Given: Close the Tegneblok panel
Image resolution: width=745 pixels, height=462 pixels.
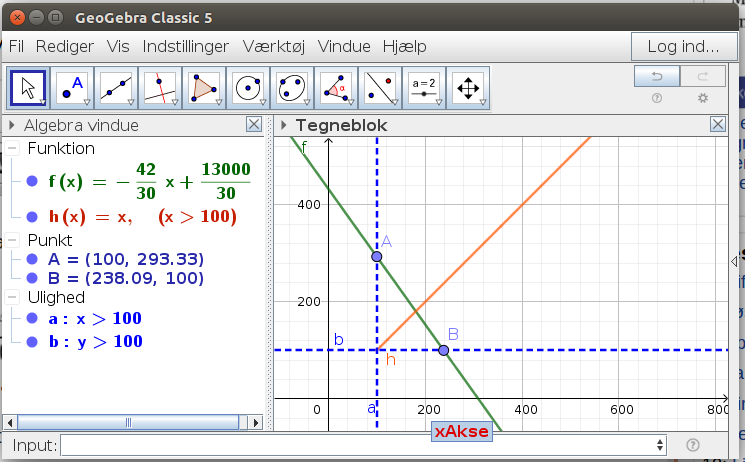Looking at the screenshot, I should pyautogui.click(x=717, y=125).
